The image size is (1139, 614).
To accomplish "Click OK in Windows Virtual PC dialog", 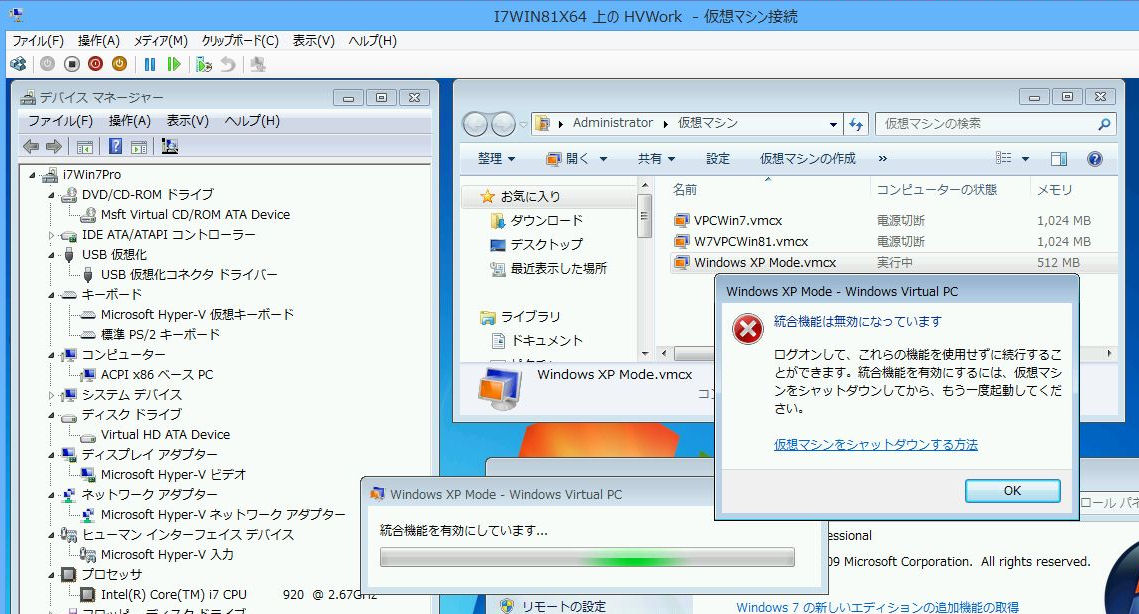I will coord(1012,490).
